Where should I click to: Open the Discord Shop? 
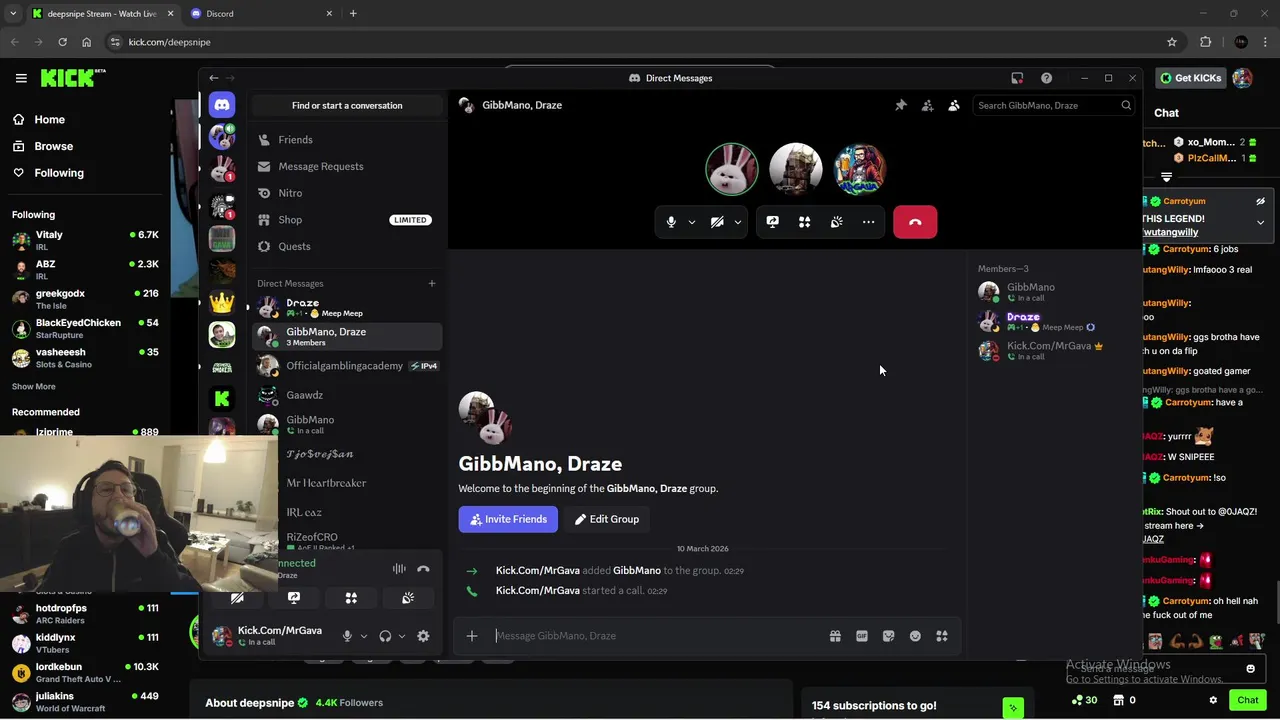(347, 220)
